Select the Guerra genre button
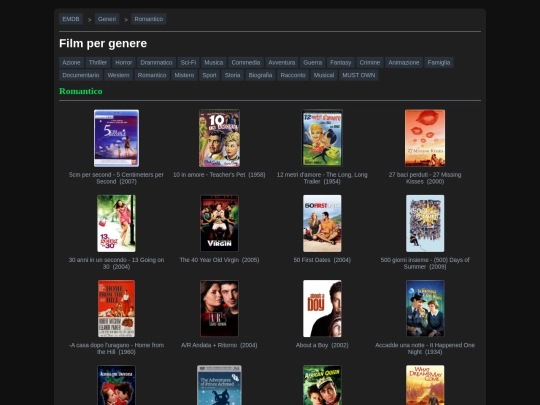540x405 pixels. [x=312, y=63]
